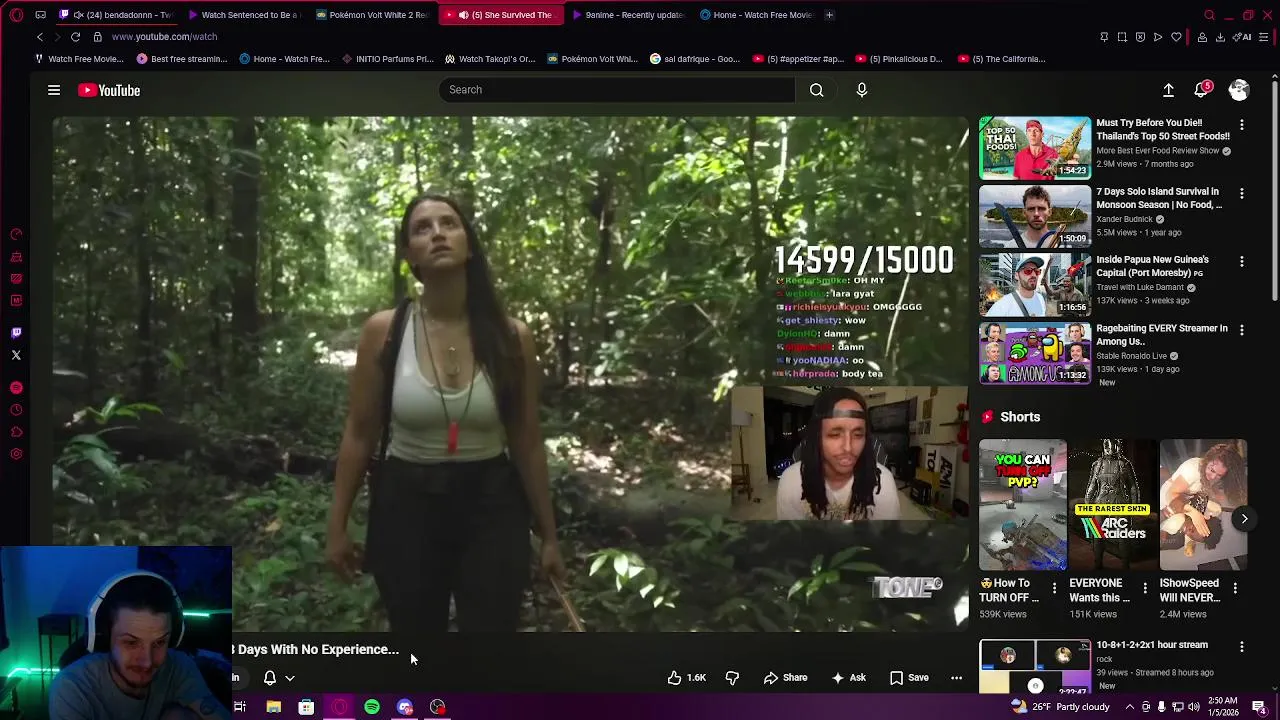Go to YouTube home via logo
Viewport: 1280px width, 720px height.
click(x=109, y=90)
